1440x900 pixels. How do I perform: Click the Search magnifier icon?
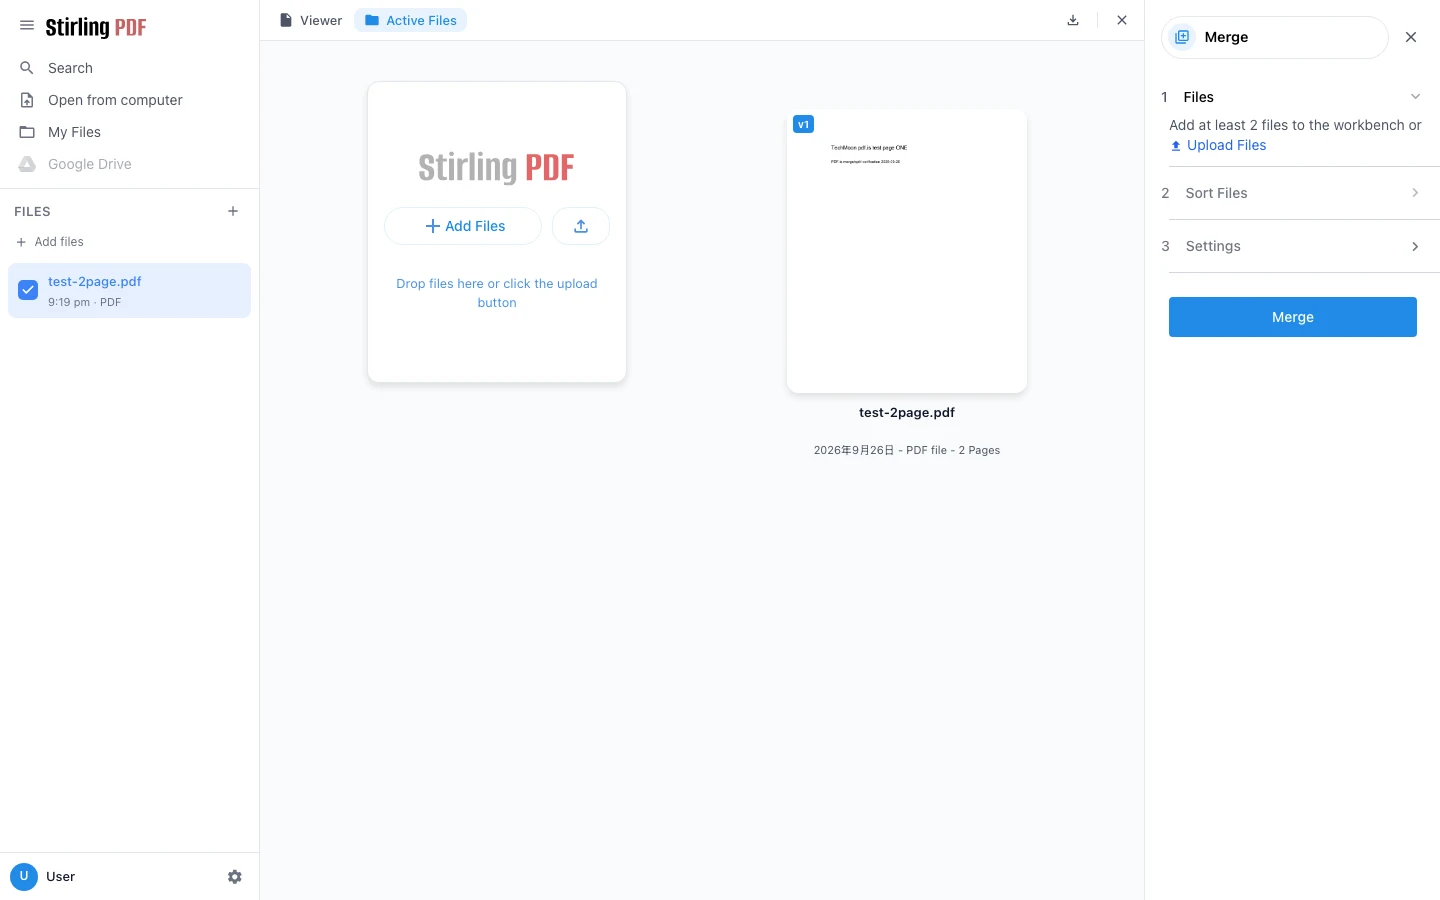point(27,68)
